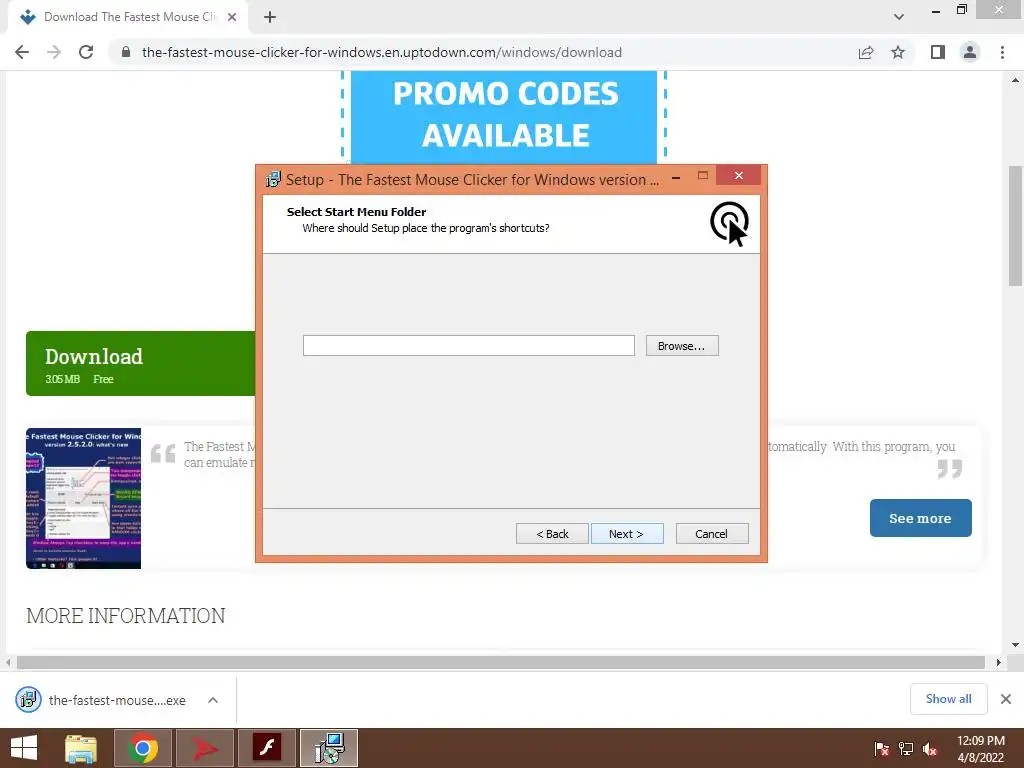
Task: Dismiss the Chrome downloads bar
Action: (x=1006, y=699)
